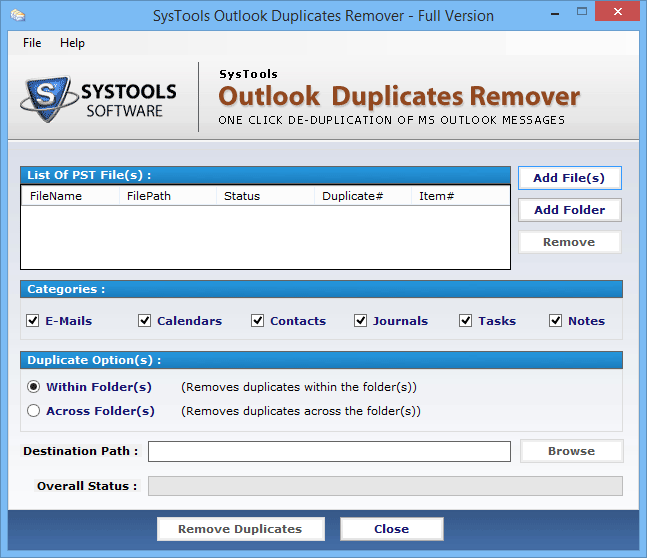Click the Browse button

pyautogui.click(x=571, y=451)
